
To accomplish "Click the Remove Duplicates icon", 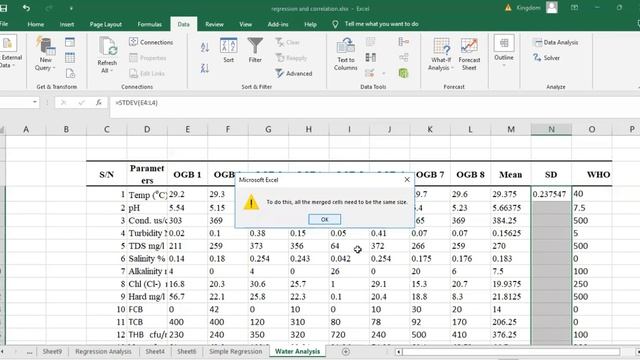I will coord(371,57).
